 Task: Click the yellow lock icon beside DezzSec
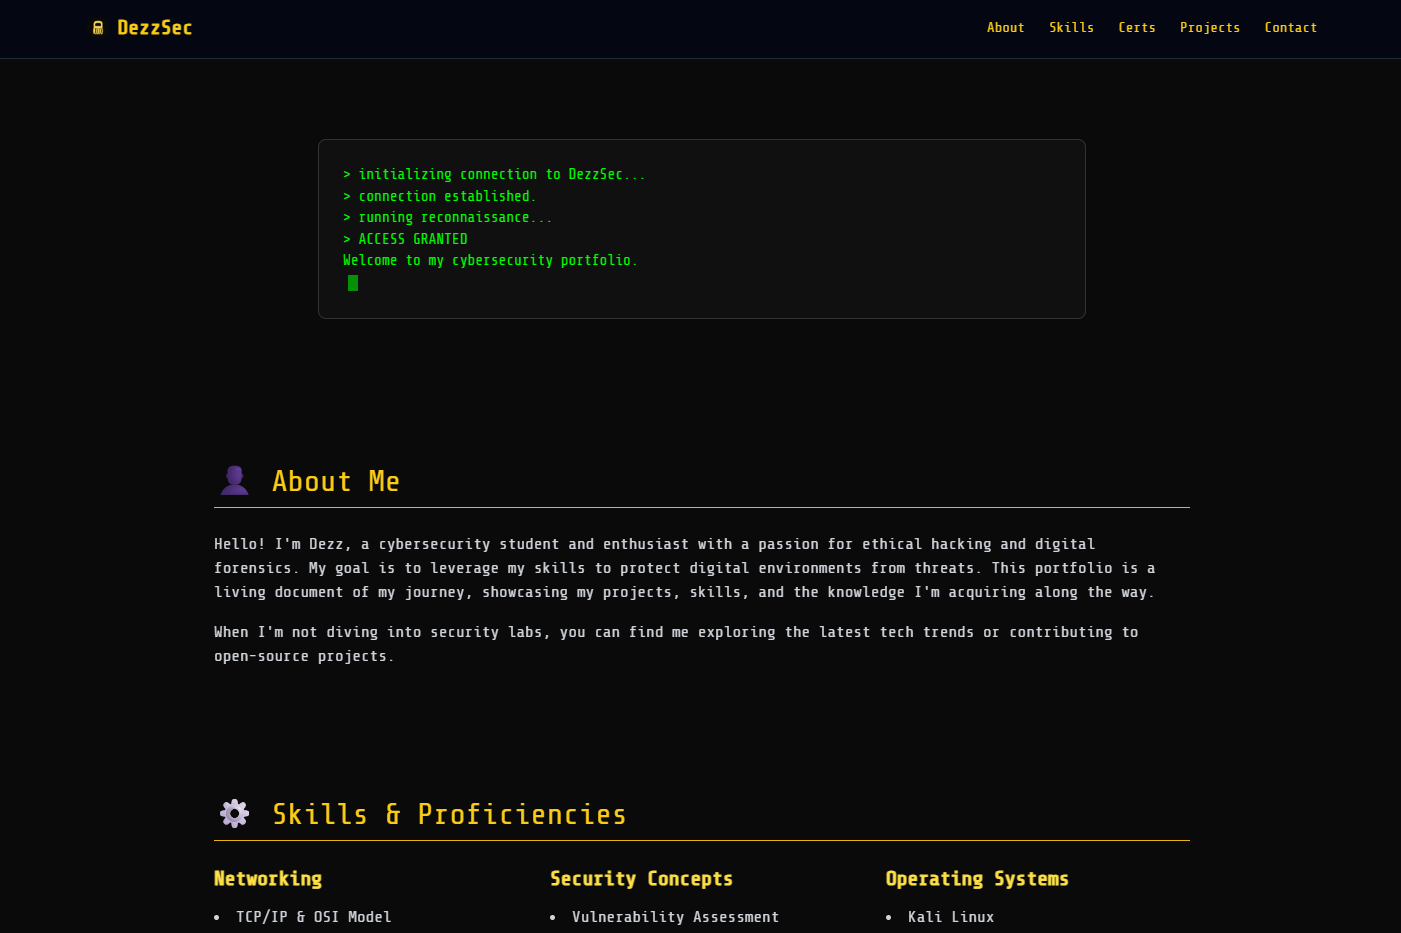(98, 28)
